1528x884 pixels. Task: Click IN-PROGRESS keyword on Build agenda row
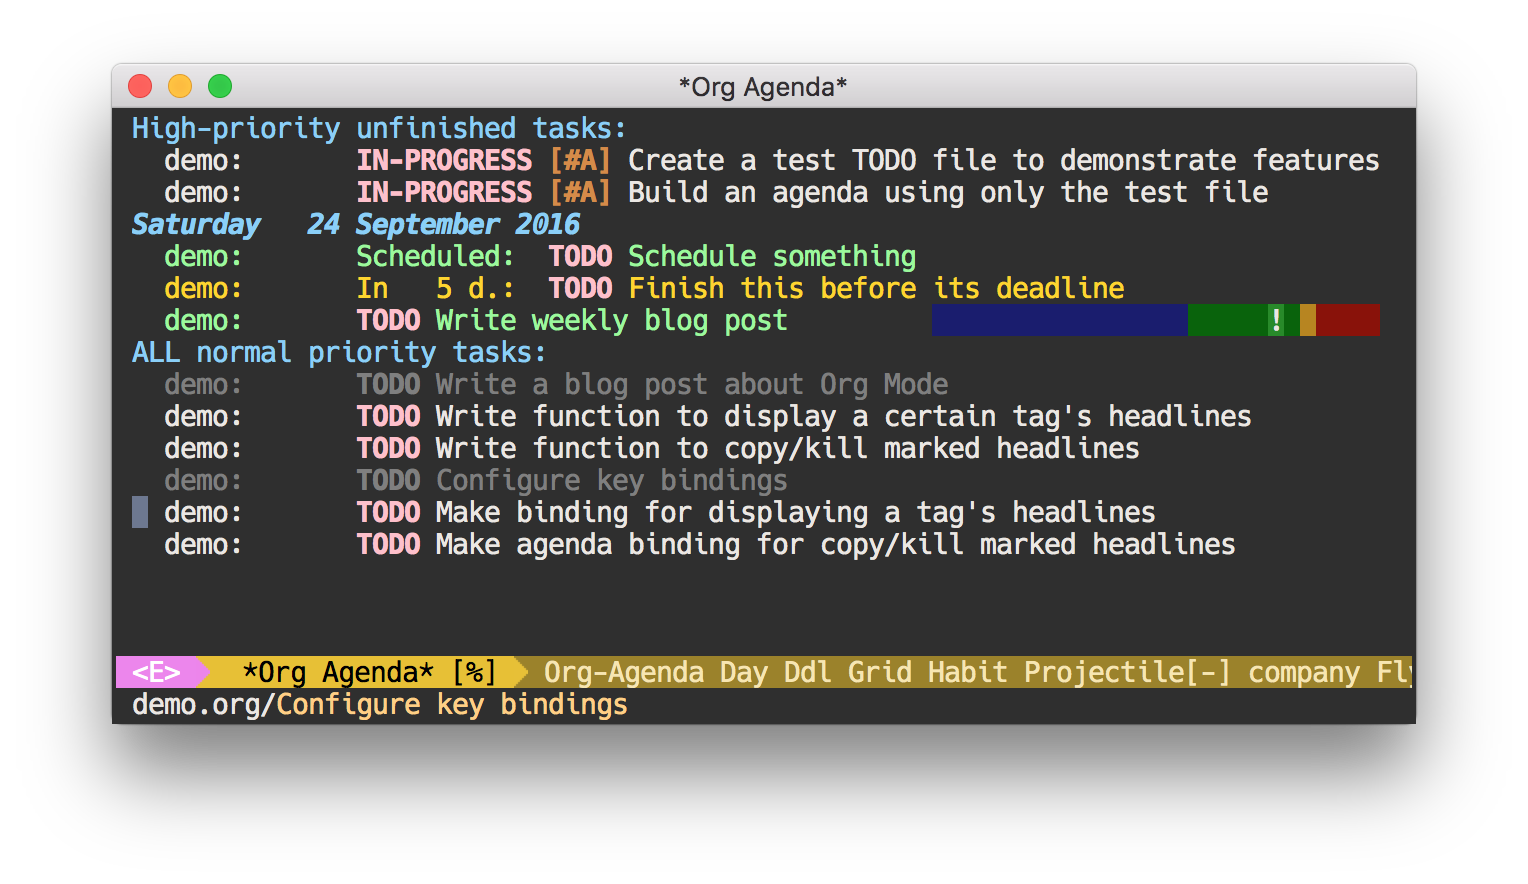(444, 193)
